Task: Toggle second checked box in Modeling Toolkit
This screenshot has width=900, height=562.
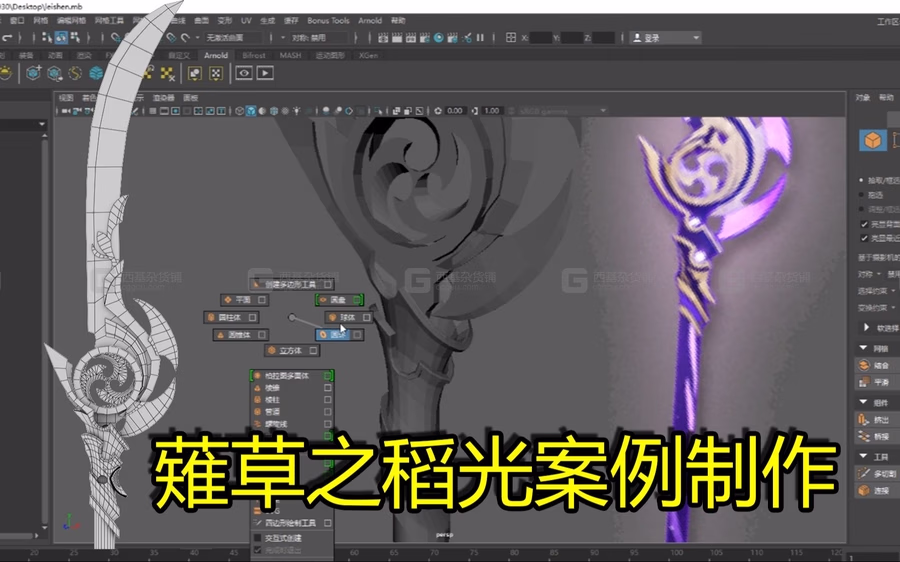Action: (x=864, y=238)
